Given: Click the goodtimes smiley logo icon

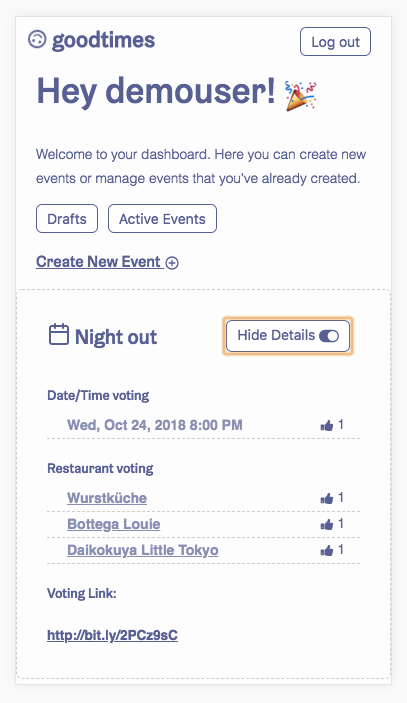Looking at the screenshot, I should coord(37,39).
